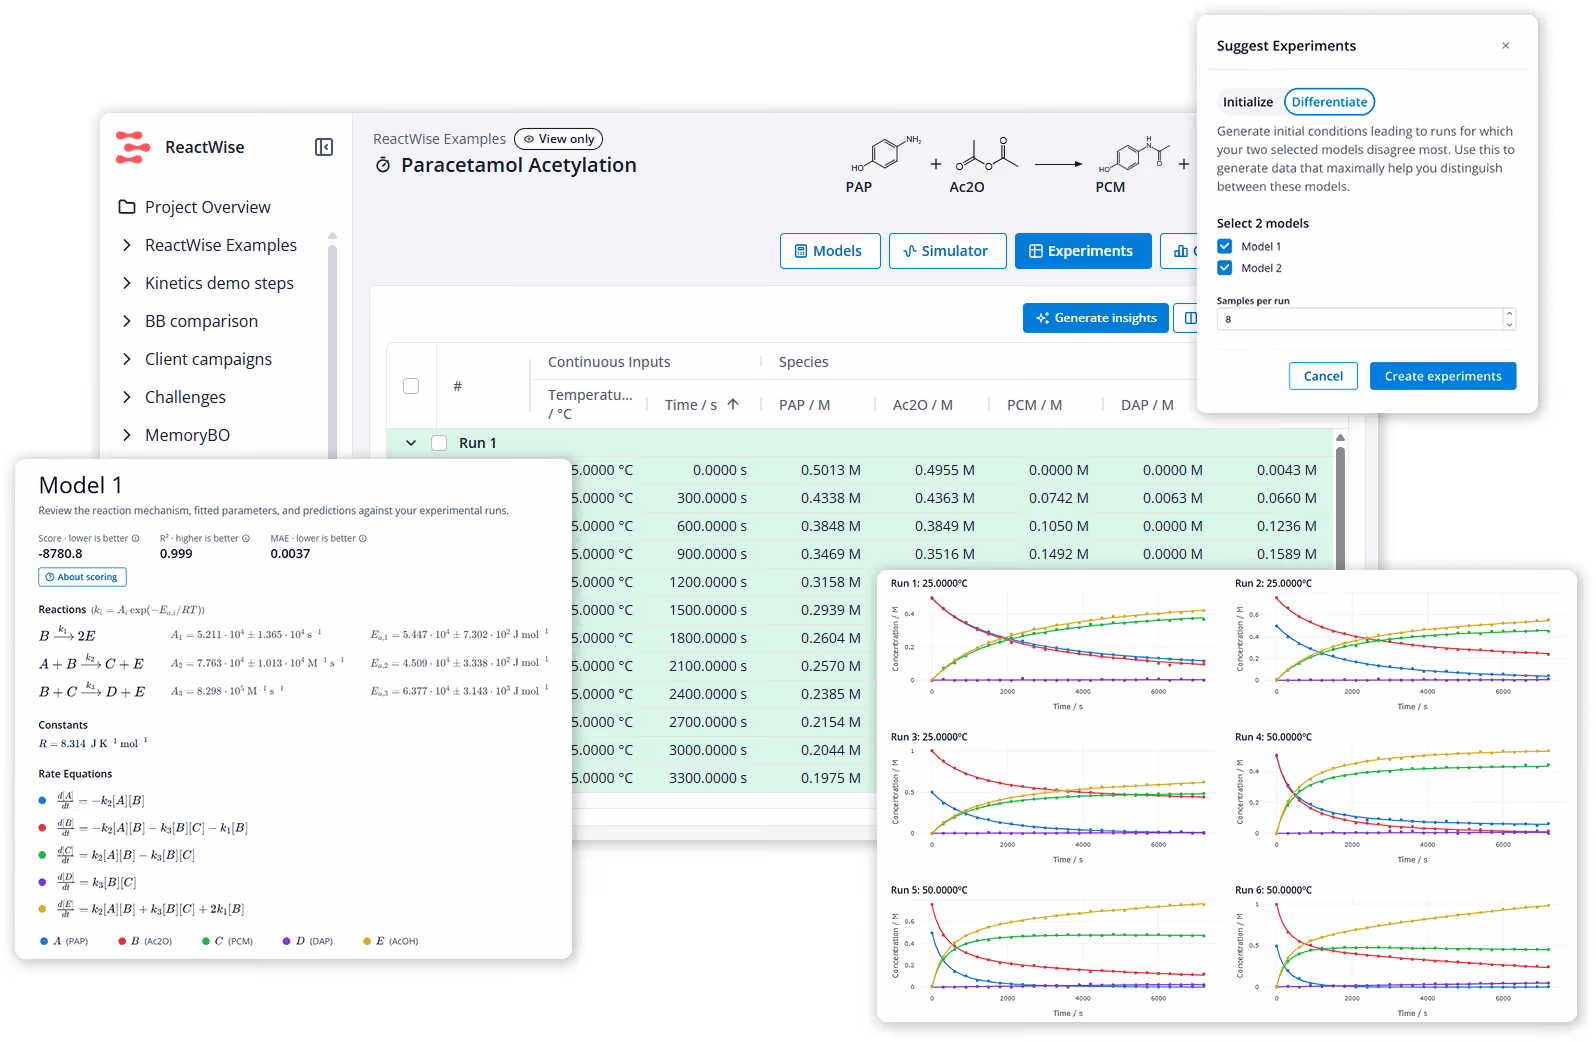Click the Cancel button
The height and width of the screenshot is (1041, 1596).
(x=1323, y=376)
